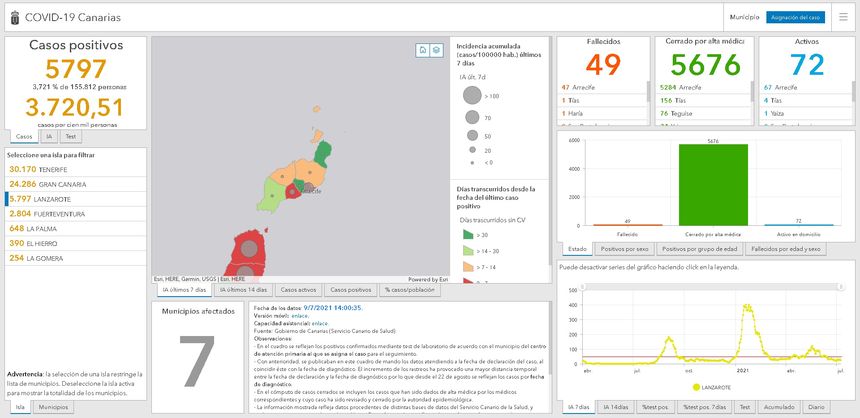860x418 pixels.
Task: Open the map layers list icon
Action: (x=436, y=50)
